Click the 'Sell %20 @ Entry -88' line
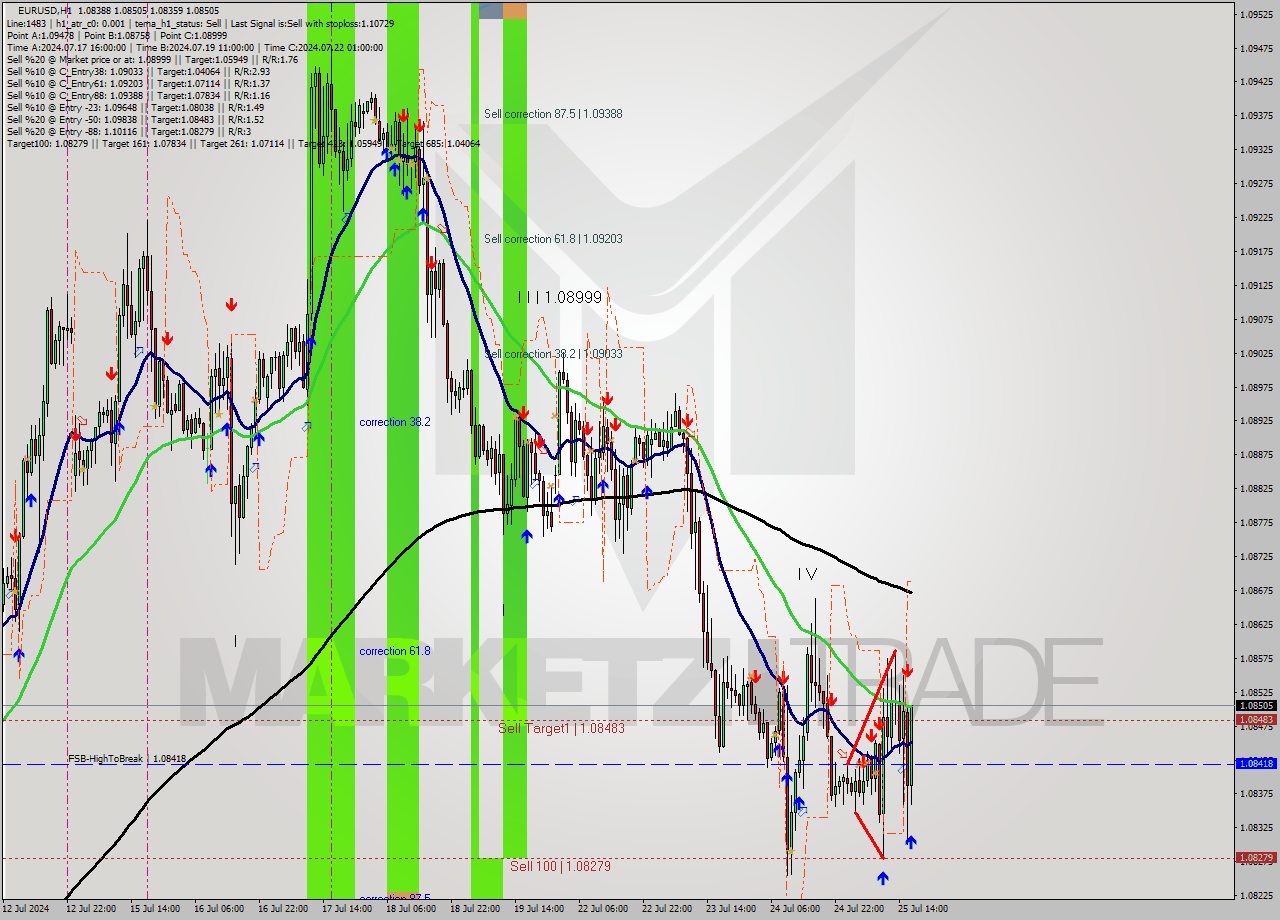 tap(128, 131)
